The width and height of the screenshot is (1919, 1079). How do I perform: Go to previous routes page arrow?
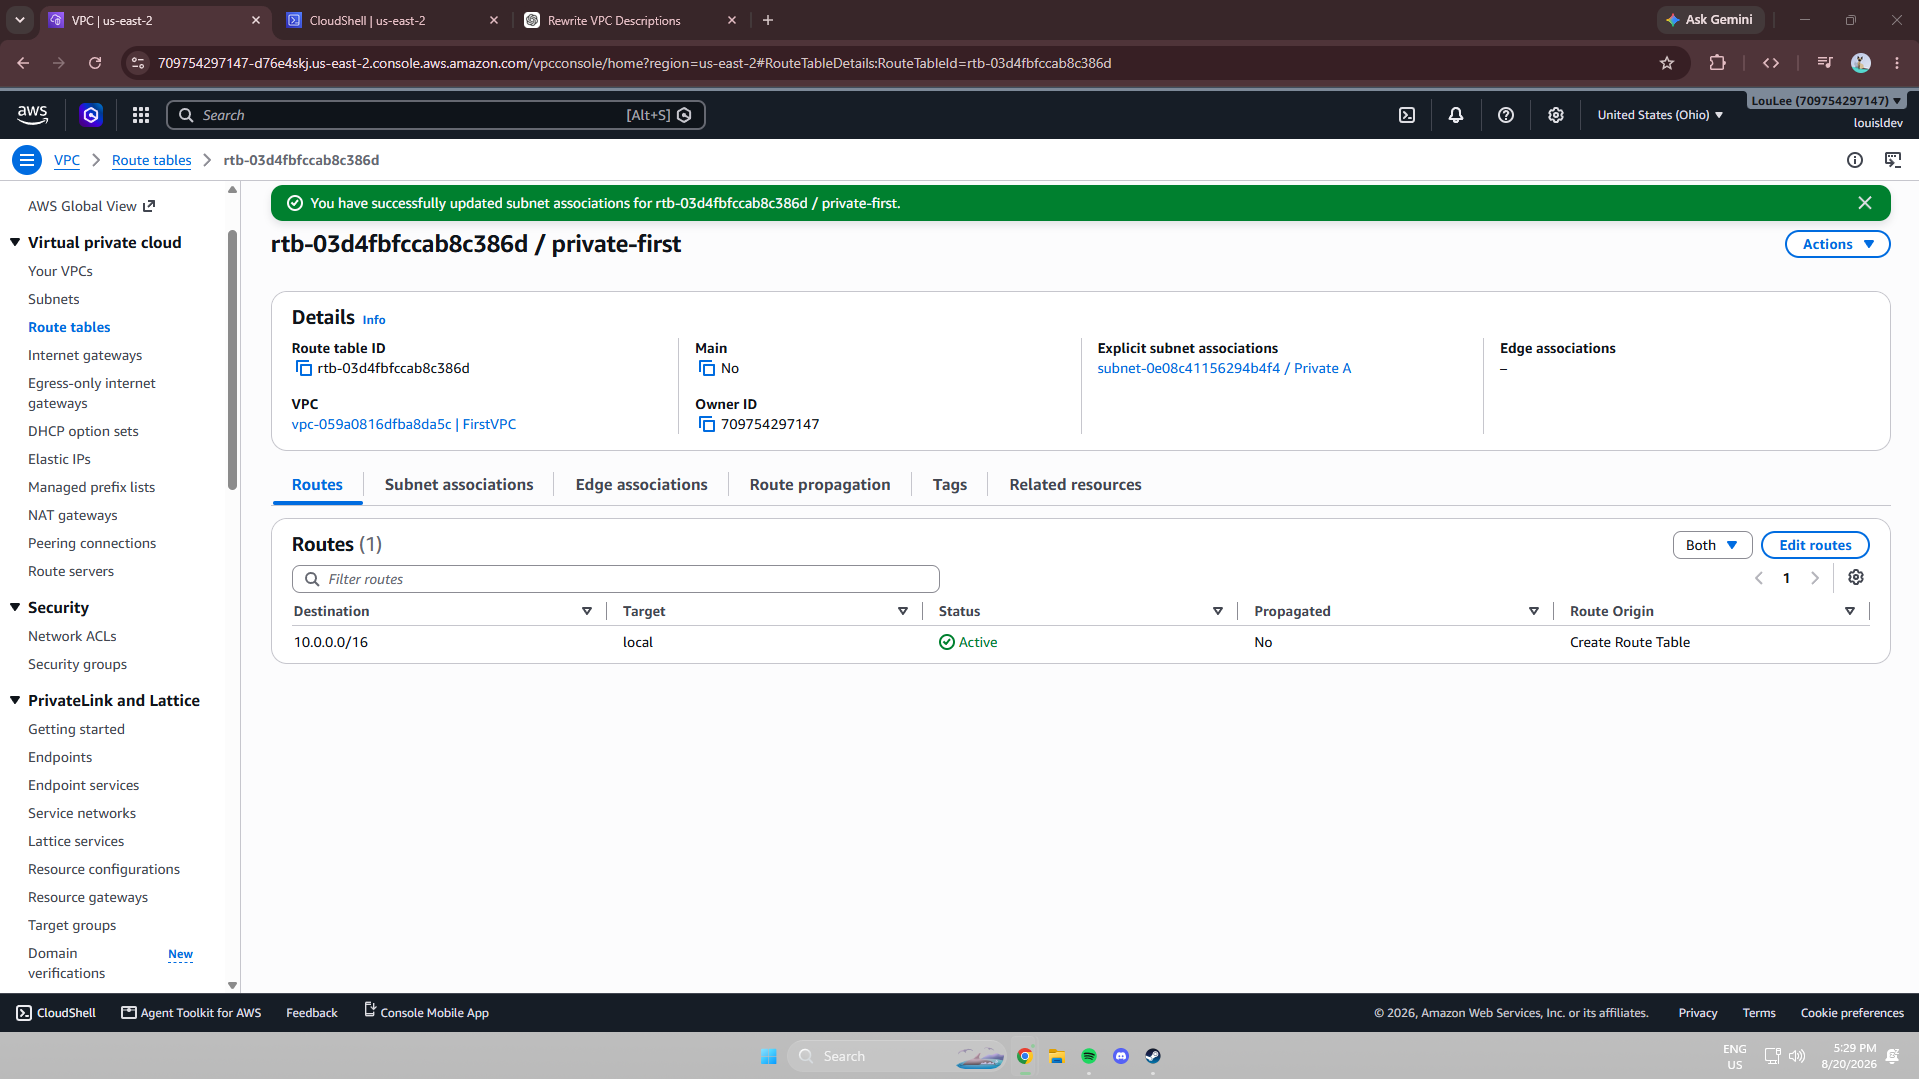pyautogui.click(x=1759, y=578)
